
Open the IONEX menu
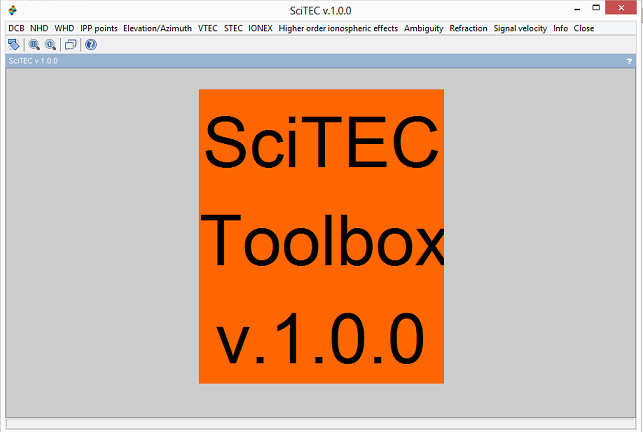tap(260, 28)
